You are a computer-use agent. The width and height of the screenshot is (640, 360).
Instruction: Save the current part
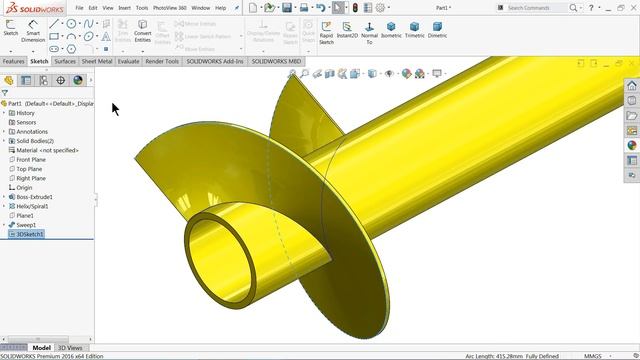[287, 7]
